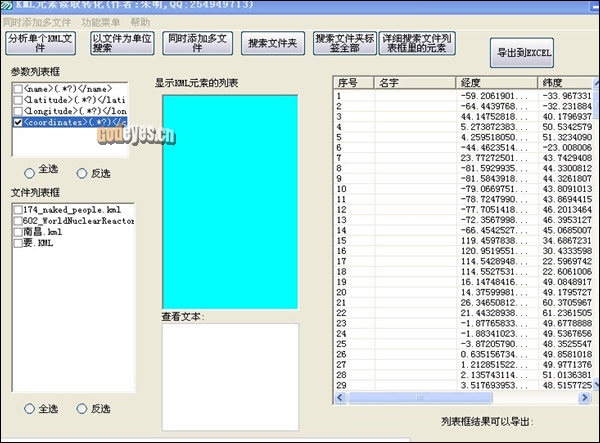Click the cyan KML element list box
The width and height of the screenshot is (600, 443).
point(230,202)
